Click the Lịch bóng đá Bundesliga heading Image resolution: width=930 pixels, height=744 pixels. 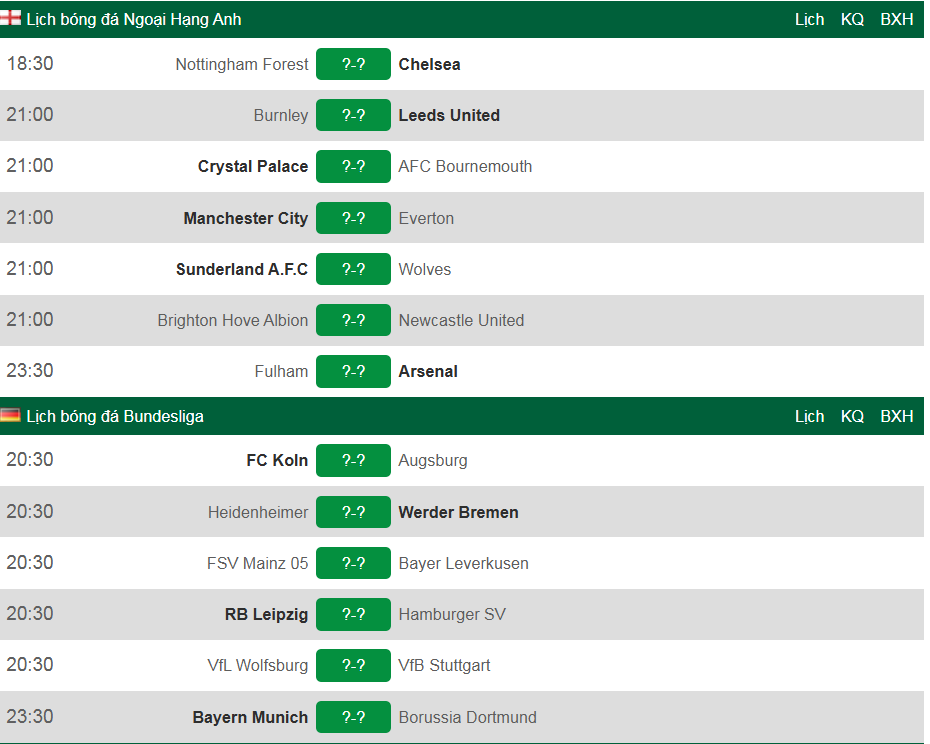coord(115,416)
